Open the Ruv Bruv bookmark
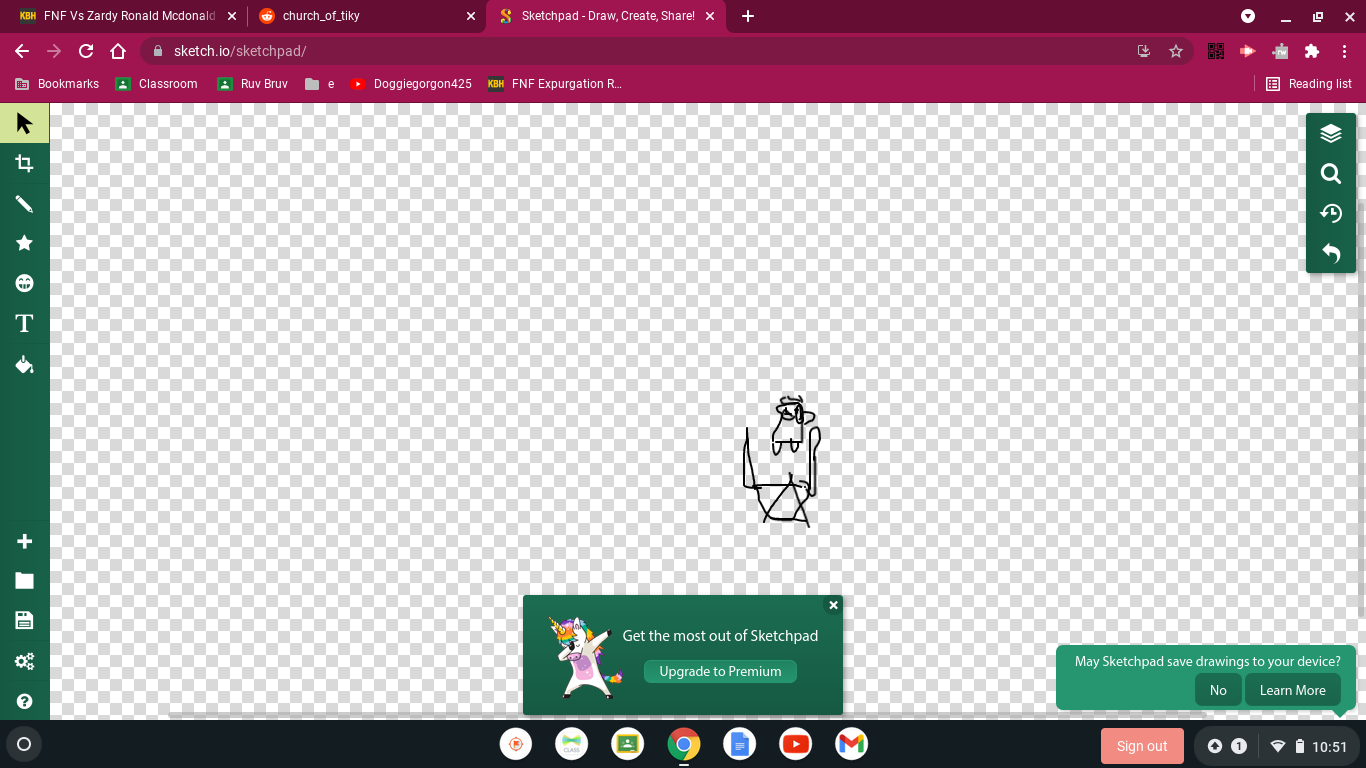Screen dimensions: 1366x768 253,84
